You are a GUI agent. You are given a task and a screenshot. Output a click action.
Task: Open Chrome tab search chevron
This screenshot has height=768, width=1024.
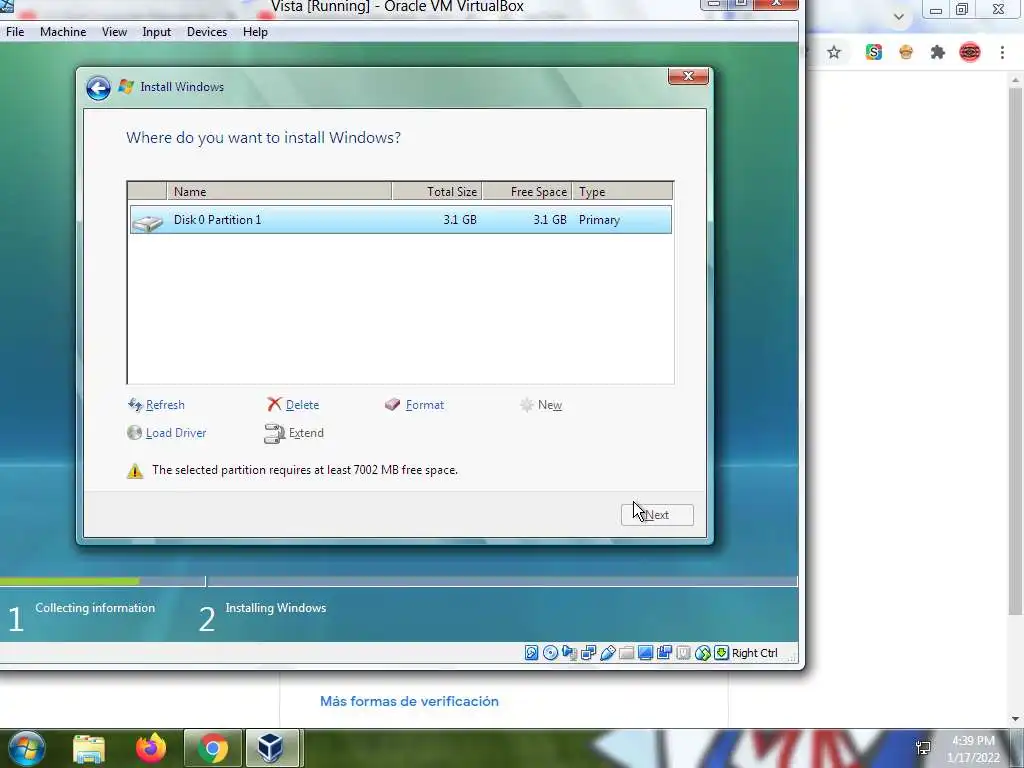coord(899,16)
